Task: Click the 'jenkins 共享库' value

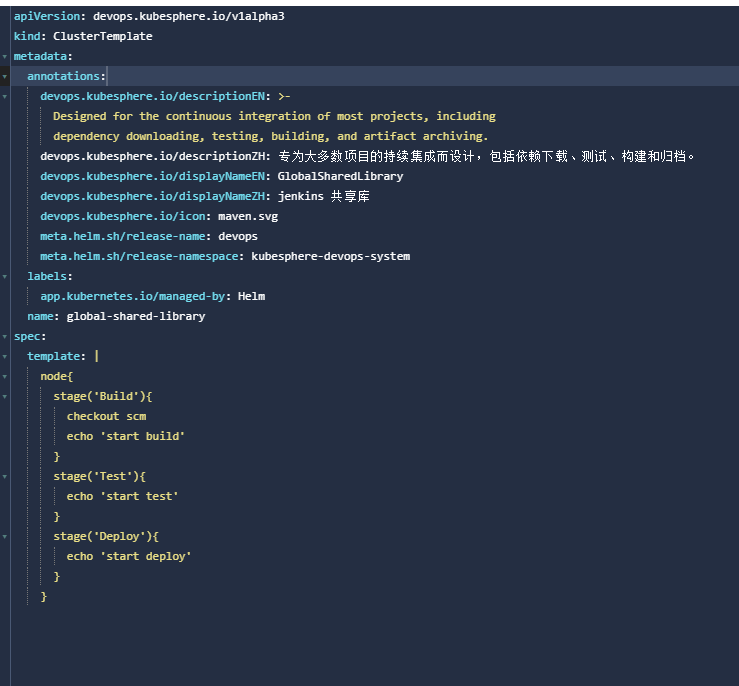Action: coord(324,196)
